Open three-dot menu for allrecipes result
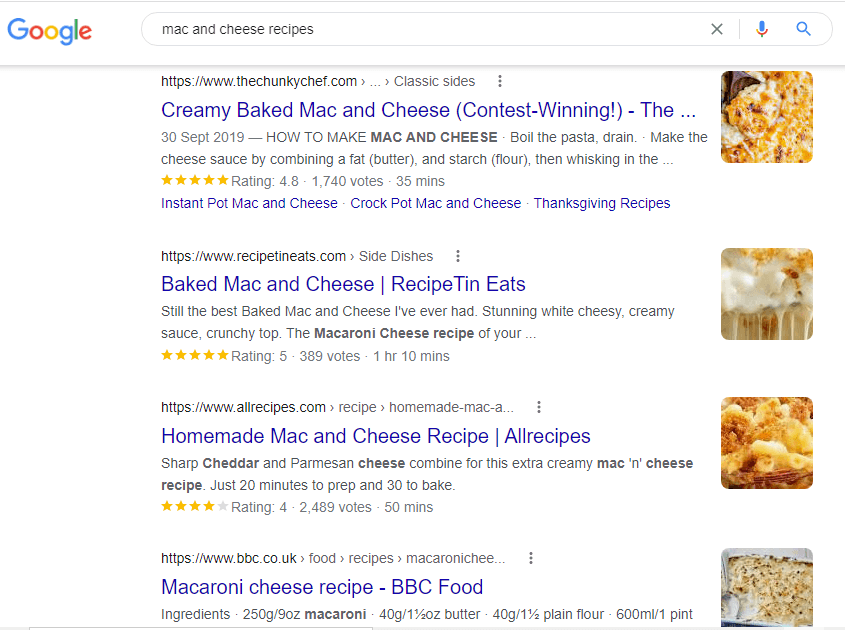845x630 pixels. coord(539,407)
